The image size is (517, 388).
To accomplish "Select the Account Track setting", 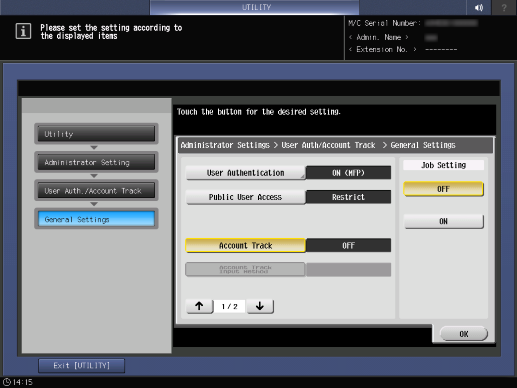I will (x=245, y=245).
